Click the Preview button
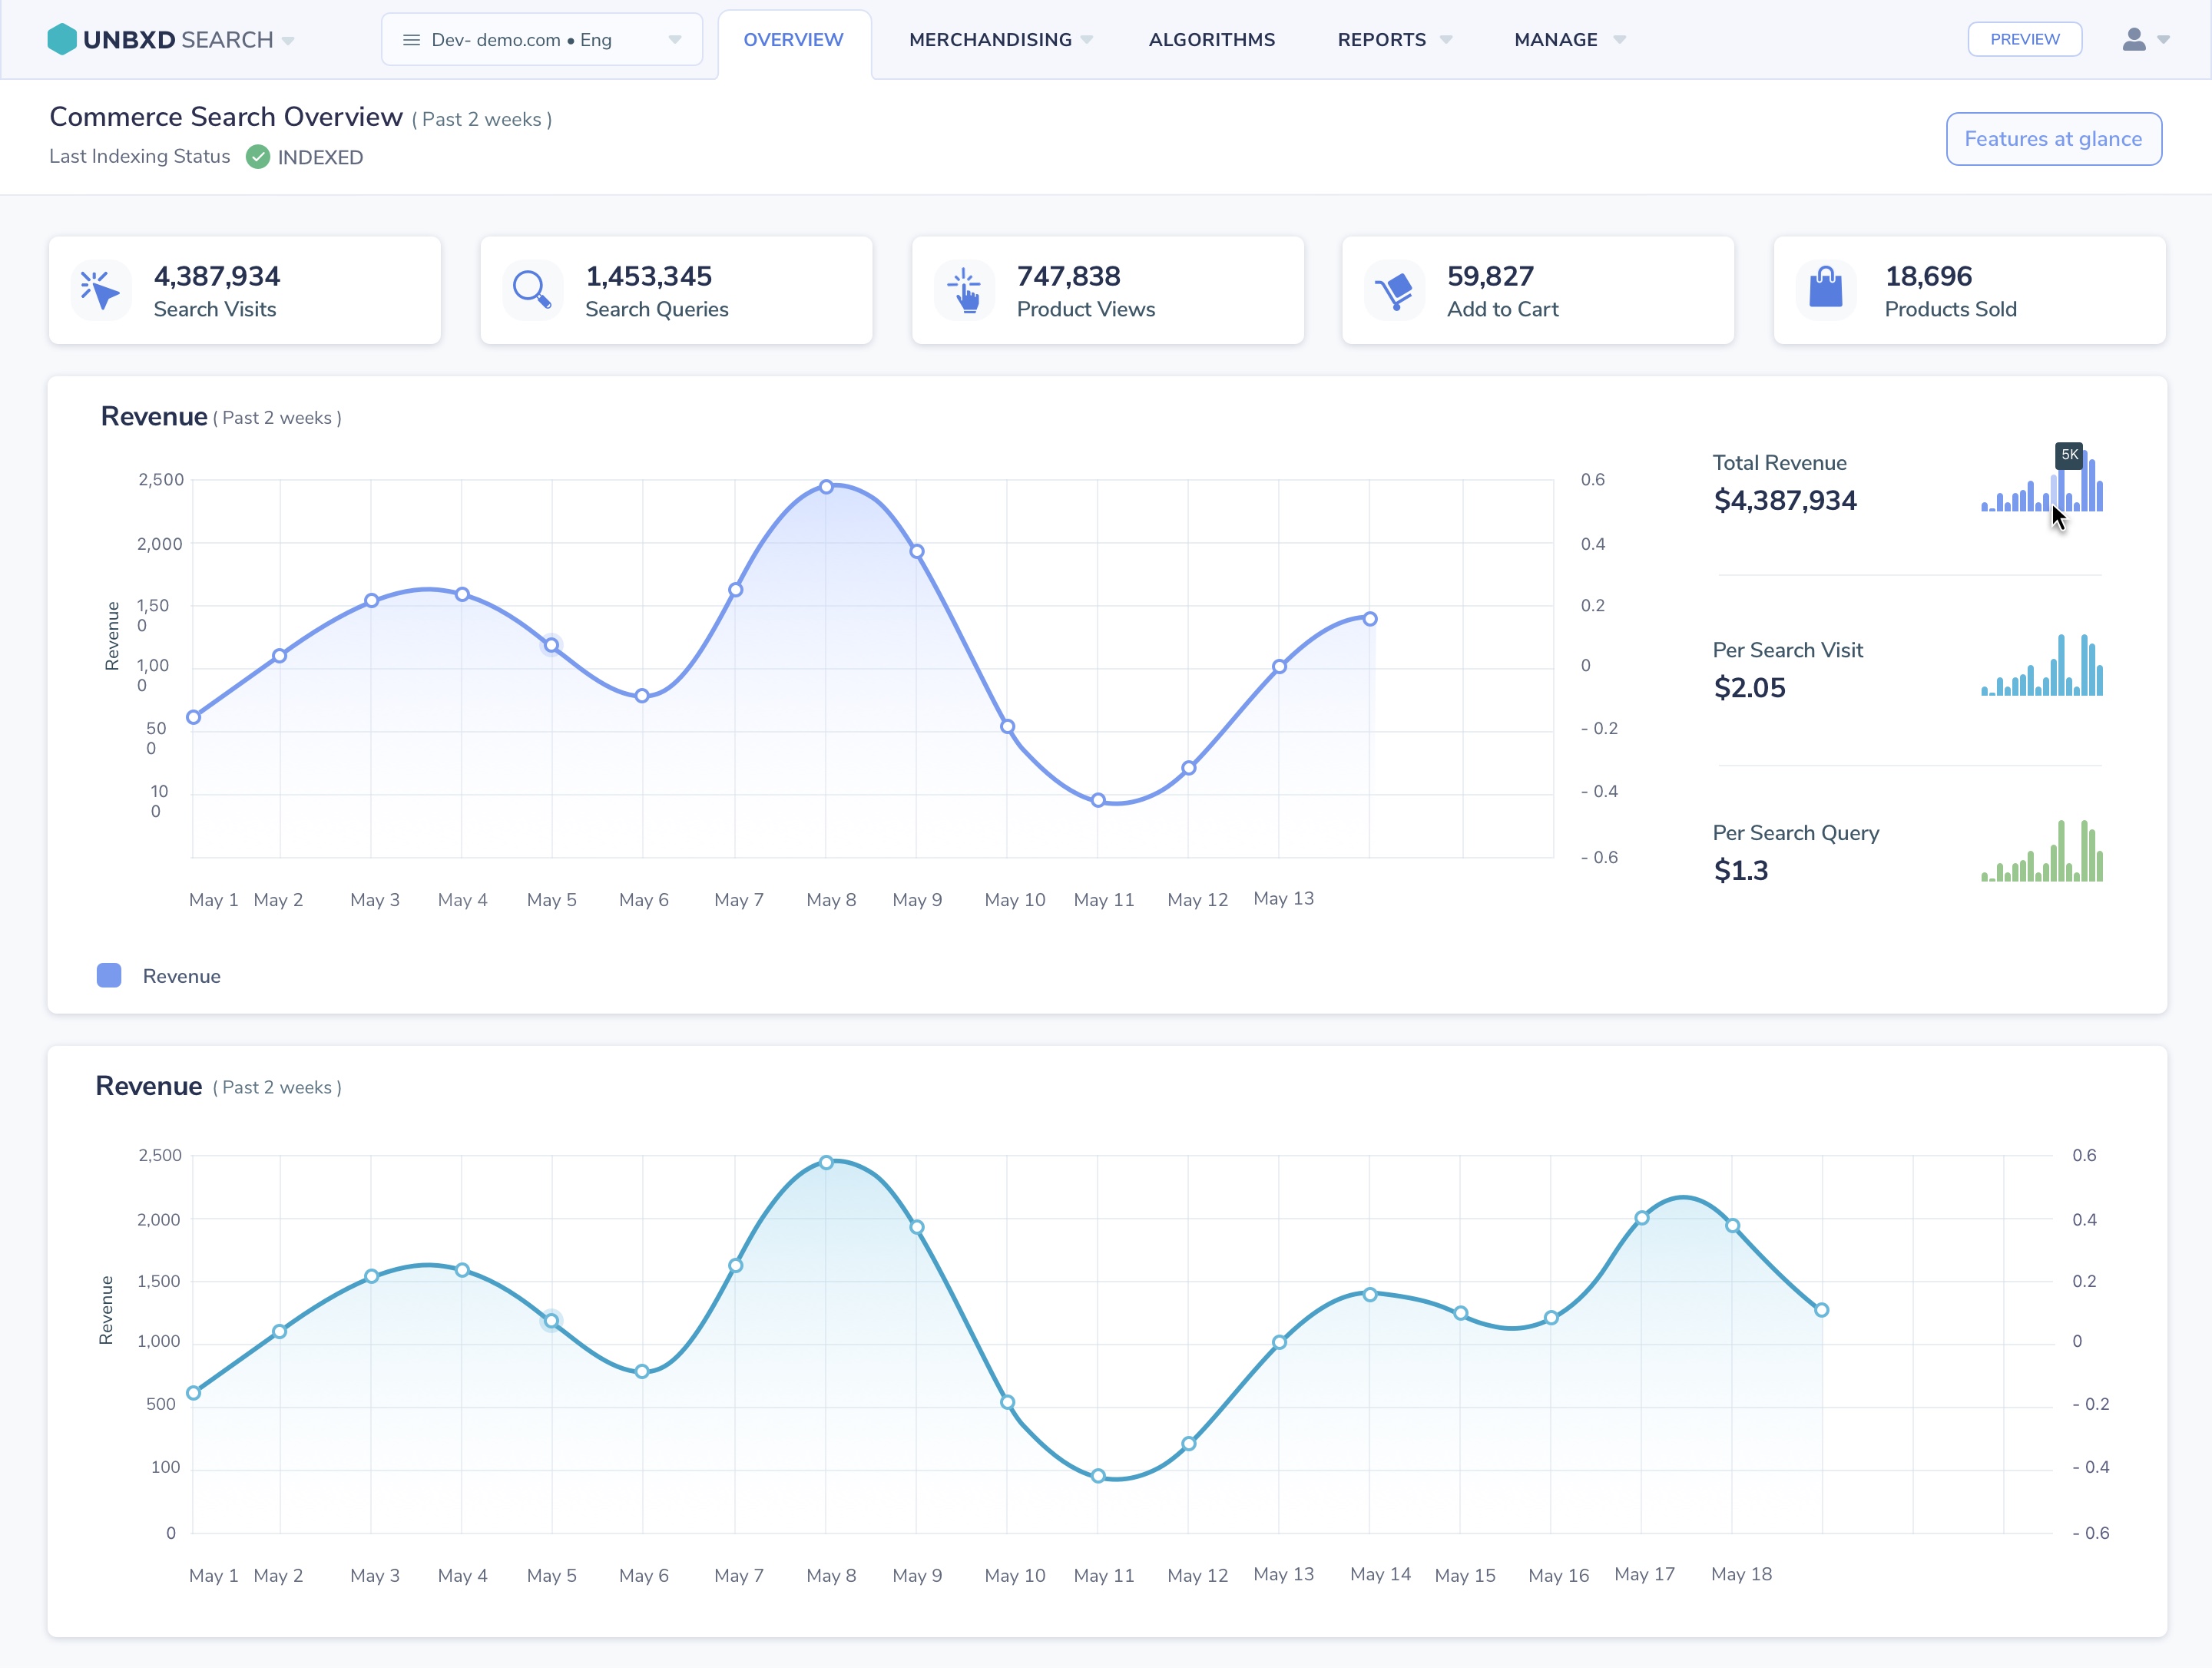 (2025, 39)
